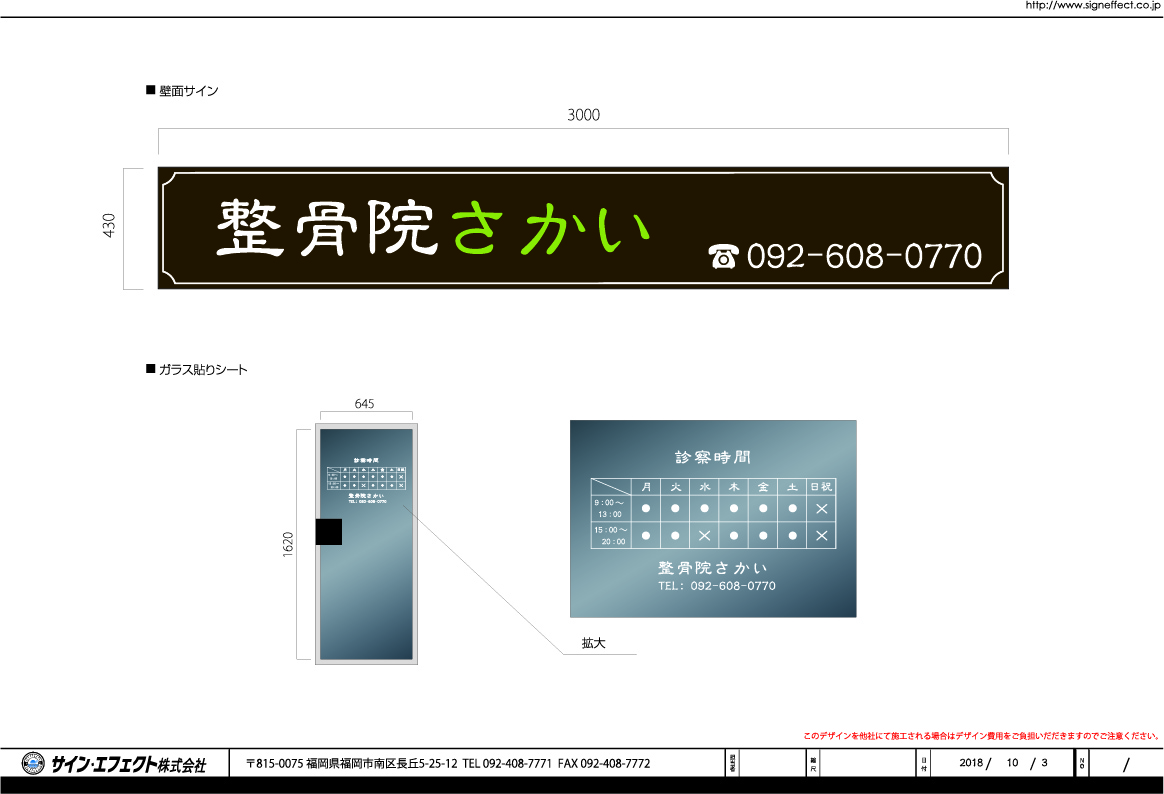Click the red design fee warning text
Screen dimensions: 1164x794
pos(981,736)
